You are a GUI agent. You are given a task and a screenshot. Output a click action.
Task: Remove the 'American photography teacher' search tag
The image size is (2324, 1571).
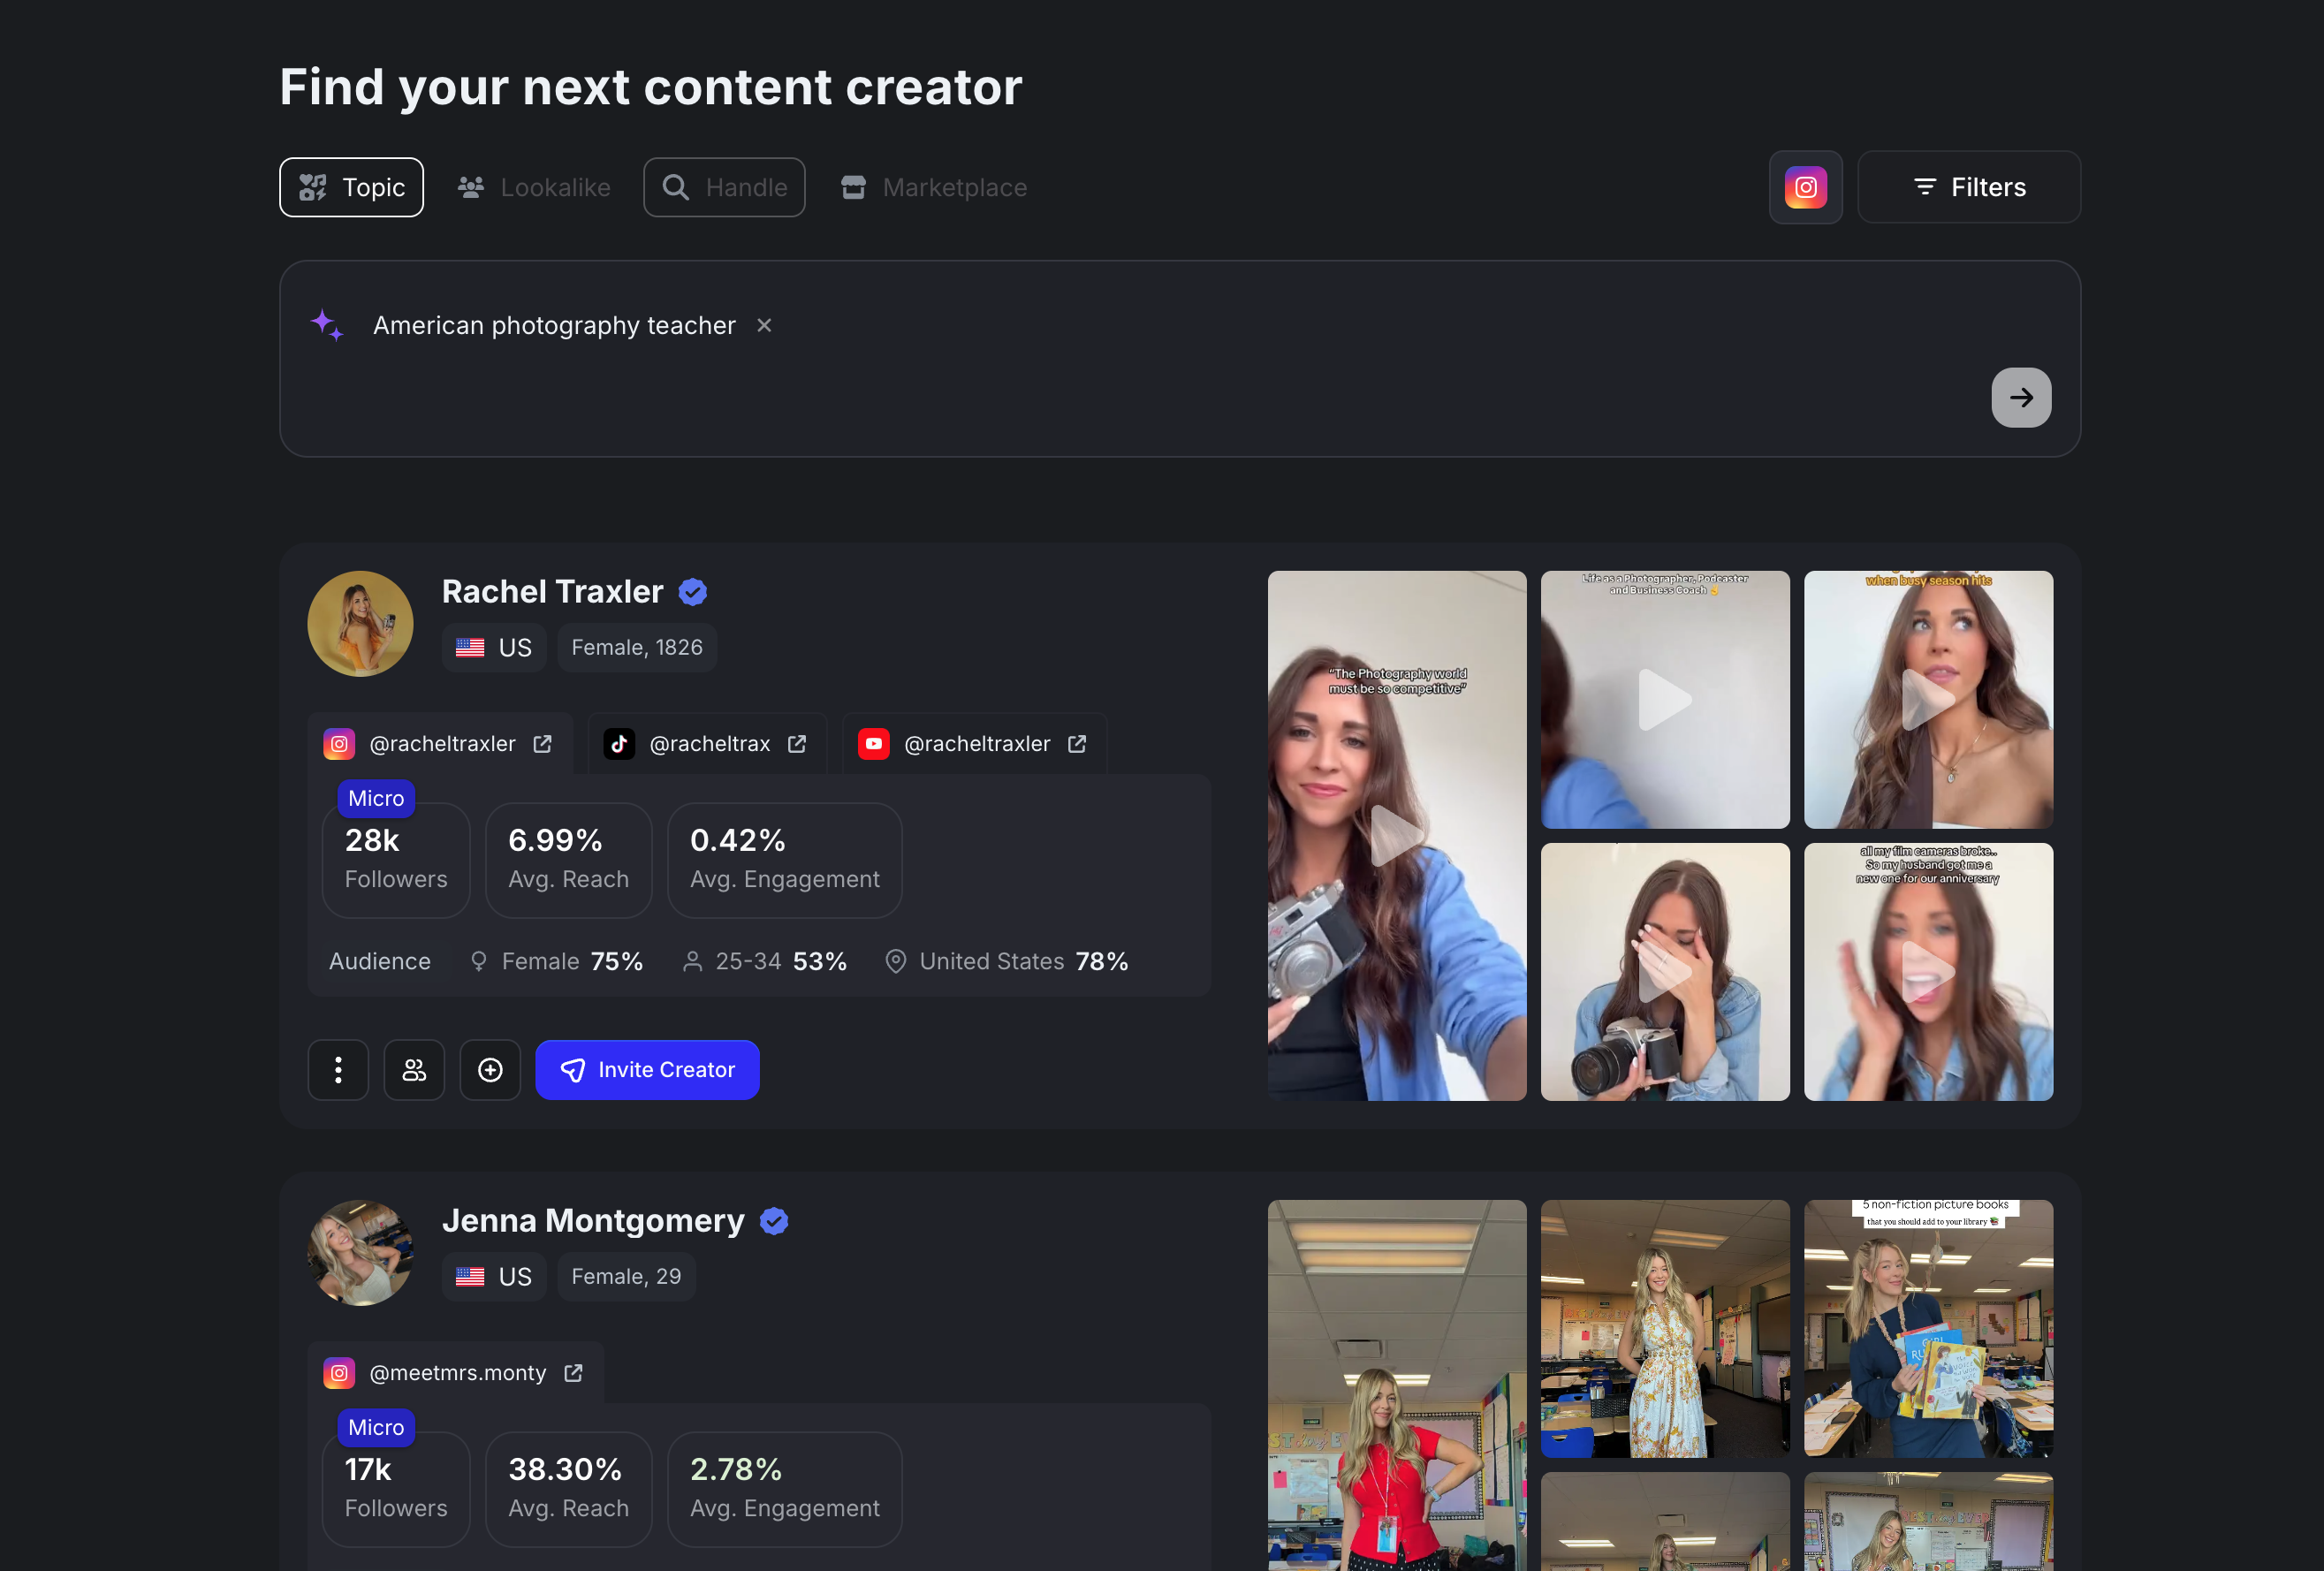(764, 325)
